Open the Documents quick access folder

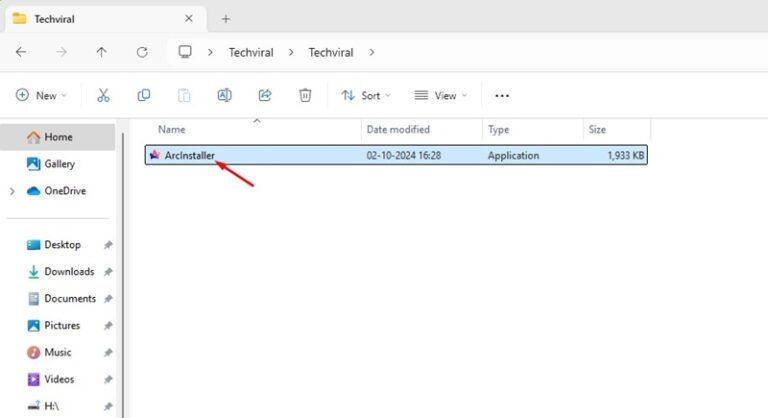57,298
